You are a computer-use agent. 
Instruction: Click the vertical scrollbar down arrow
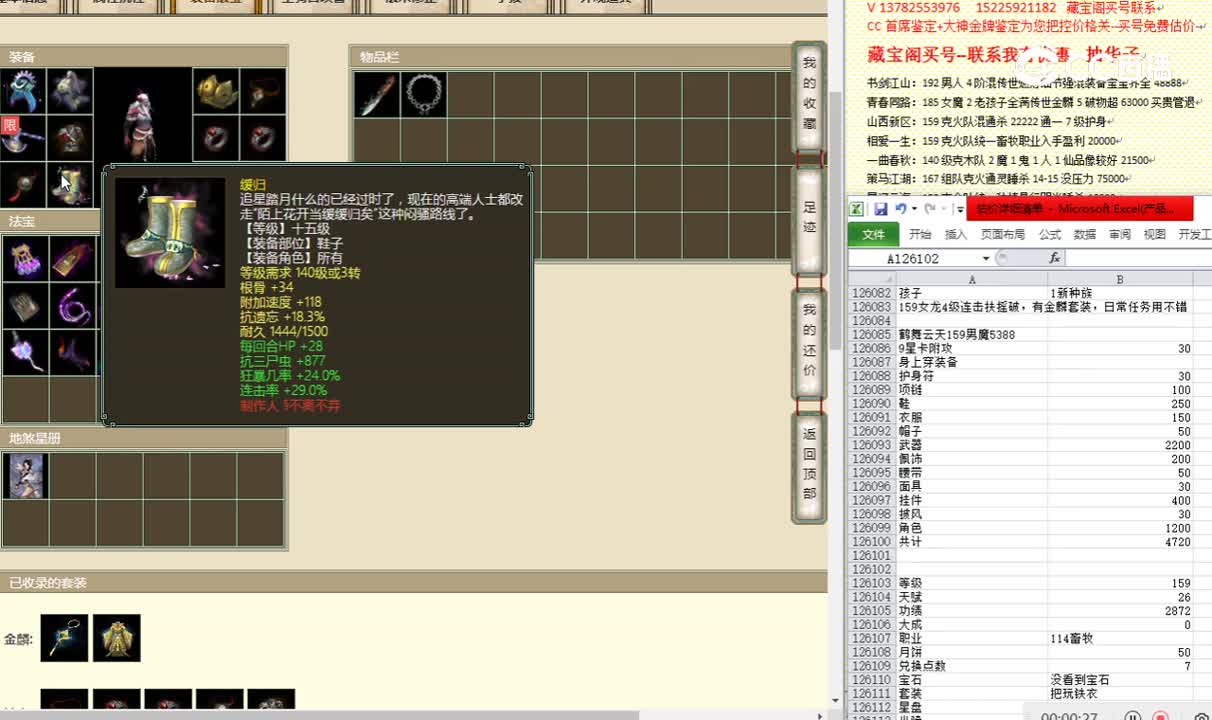[x=834, y=701]
